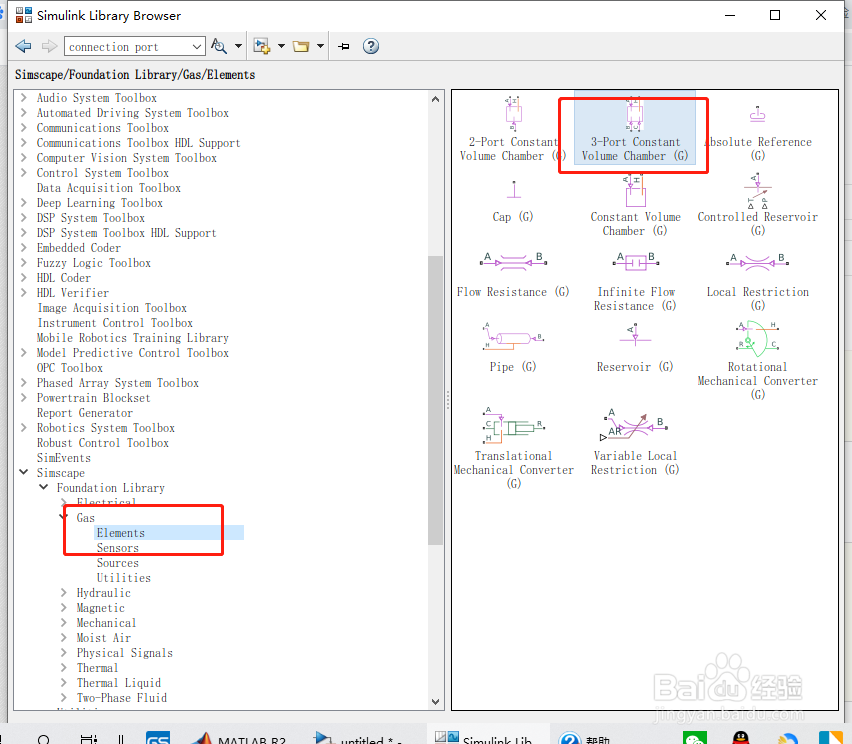Select SimEvents in the library tree
The image size is (852, 744).
click(x=64, y=458)
